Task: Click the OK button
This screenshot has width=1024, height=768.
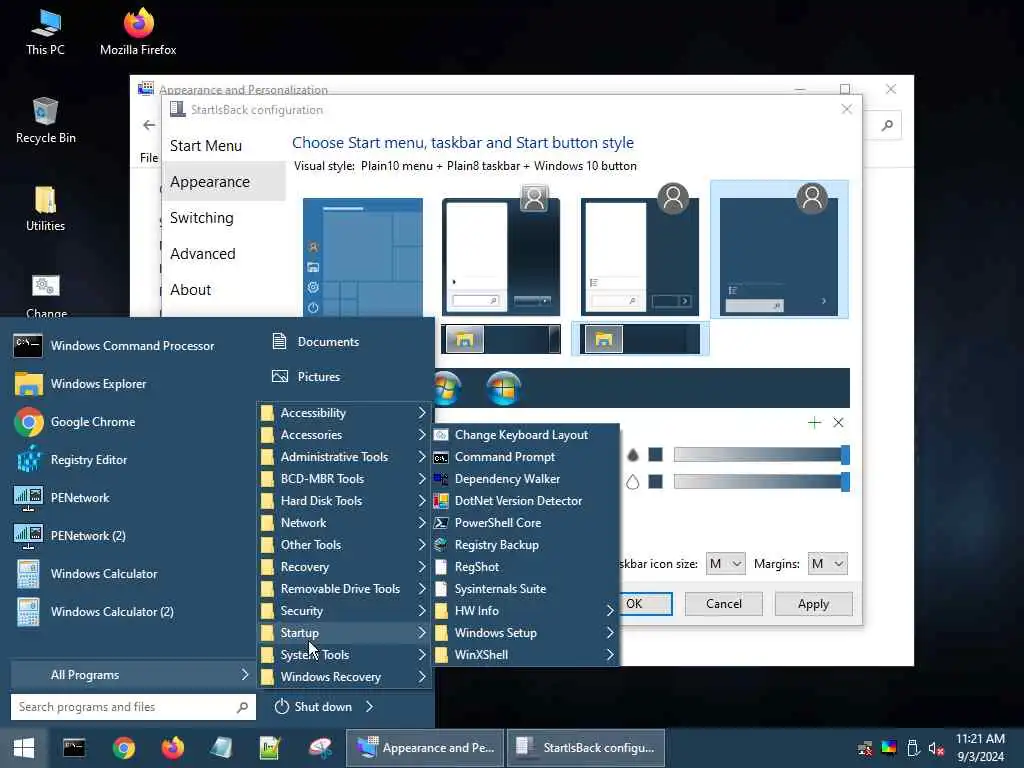Action: point(645,604)
